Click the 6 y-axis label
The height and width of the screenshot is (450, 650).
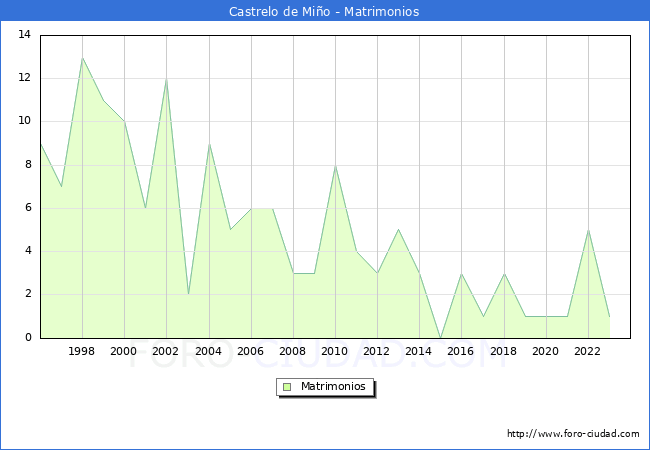point(28,208)
